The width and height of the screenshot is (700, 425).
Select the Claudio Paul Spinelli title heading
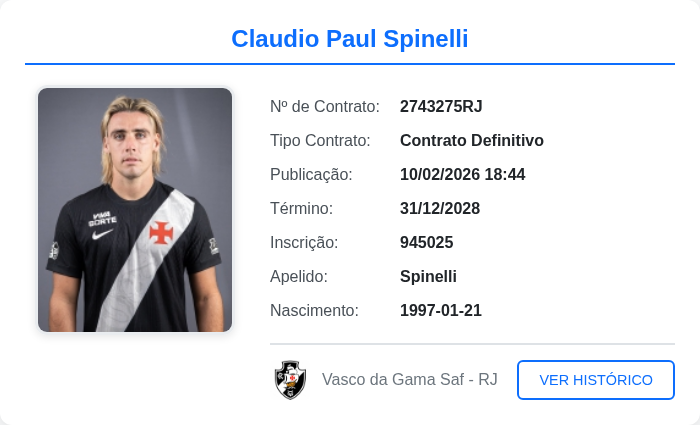[x=350, y=39]
